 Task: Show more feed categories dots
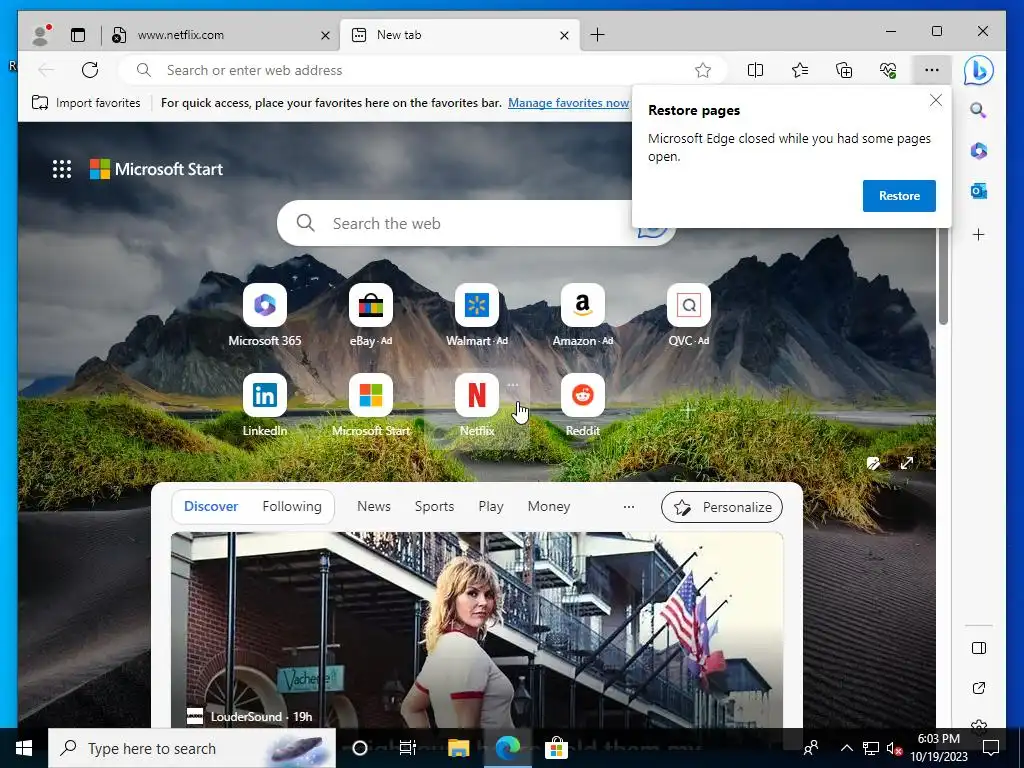pyautogui.click(x=628, y=507)
